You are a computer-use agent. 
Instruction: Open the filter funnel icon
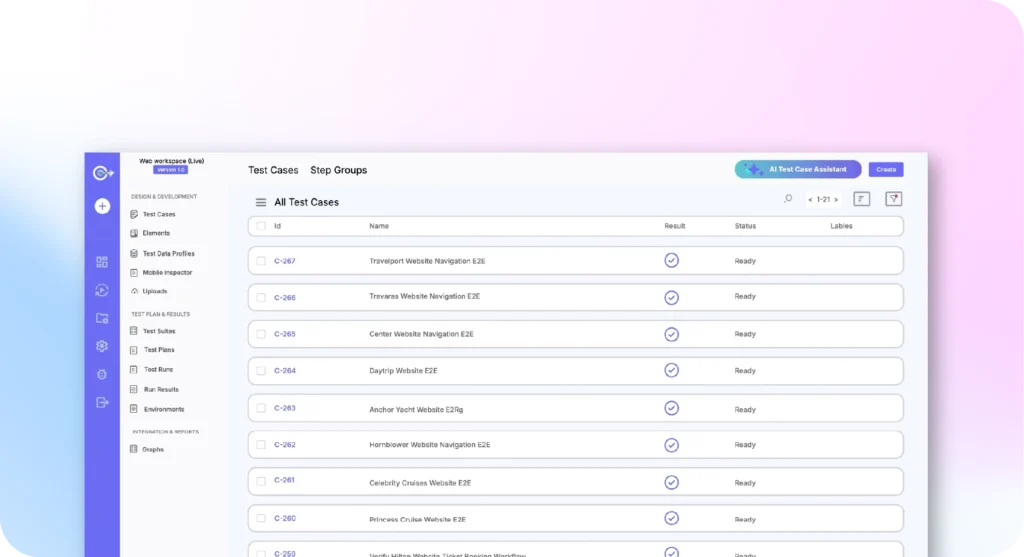(x=894, y=199)
